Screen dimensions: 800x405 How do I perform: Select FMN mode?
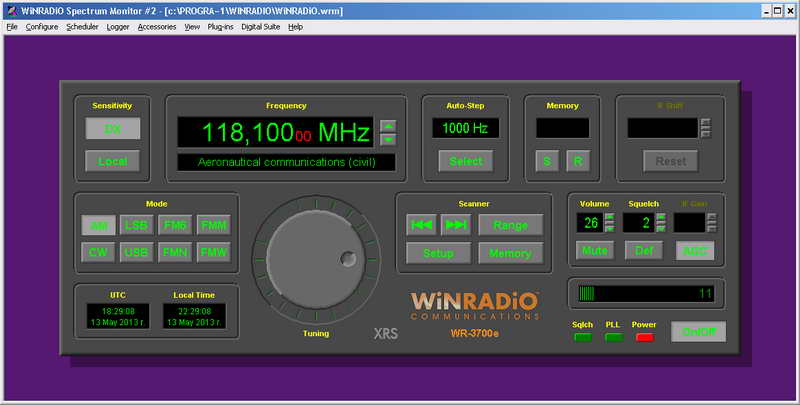tap(175, 252)
